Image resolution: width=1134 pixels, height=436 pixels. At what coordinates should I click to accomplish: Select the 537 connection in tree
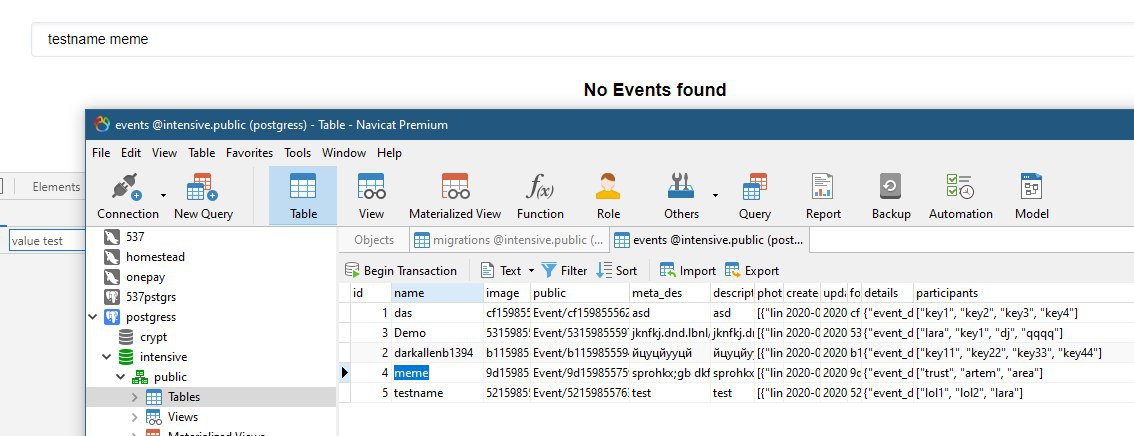point(135,236)
